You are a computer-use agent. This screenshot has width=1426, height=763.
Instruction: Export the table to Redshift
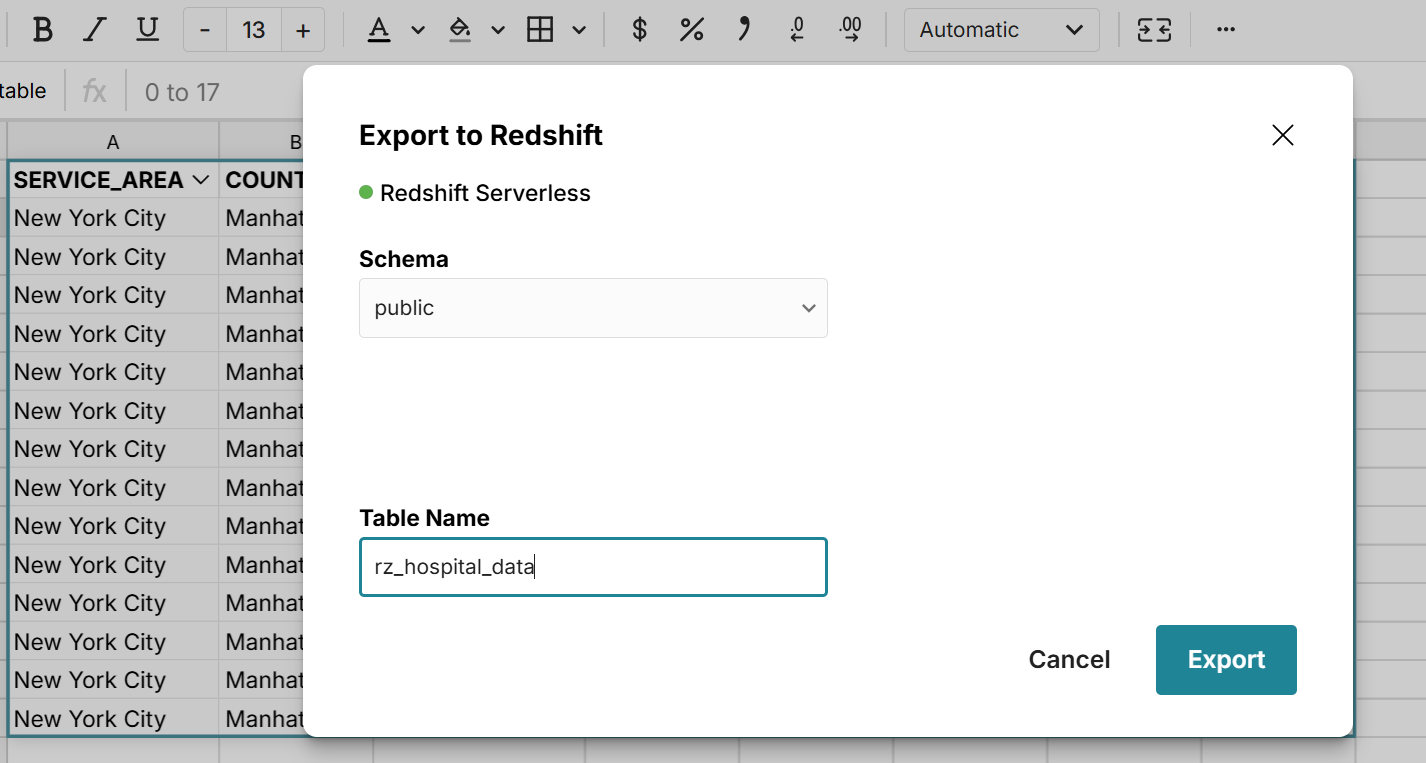point(1226,659)
